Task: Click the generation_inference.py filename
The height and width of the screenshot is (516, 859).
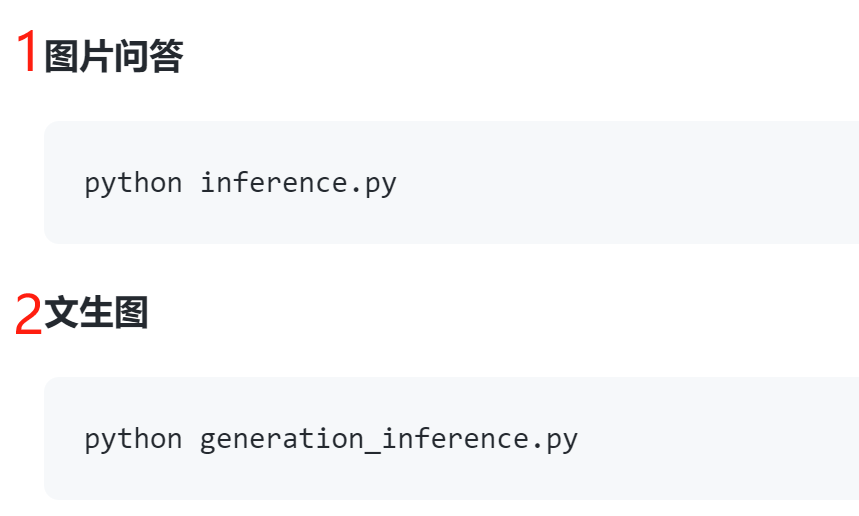Action: tap(388, 439)
